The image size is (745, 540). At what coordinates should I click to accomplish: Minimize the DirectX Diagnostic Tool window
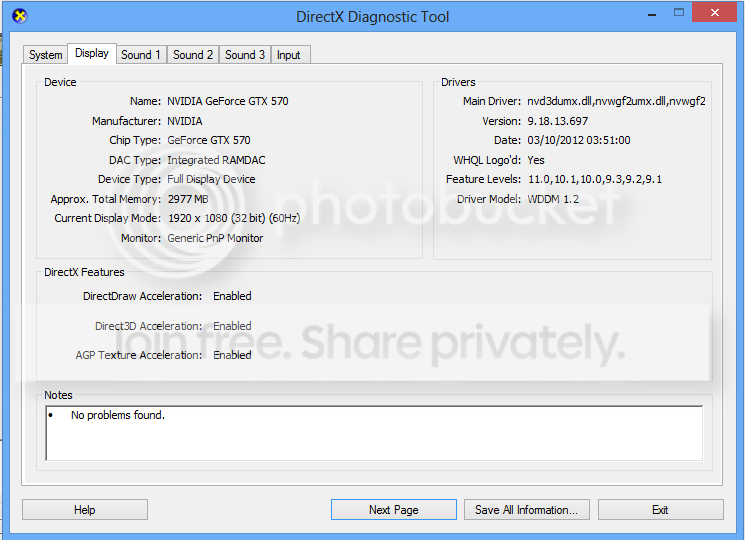pyautogui.click(x=652, y=13)
